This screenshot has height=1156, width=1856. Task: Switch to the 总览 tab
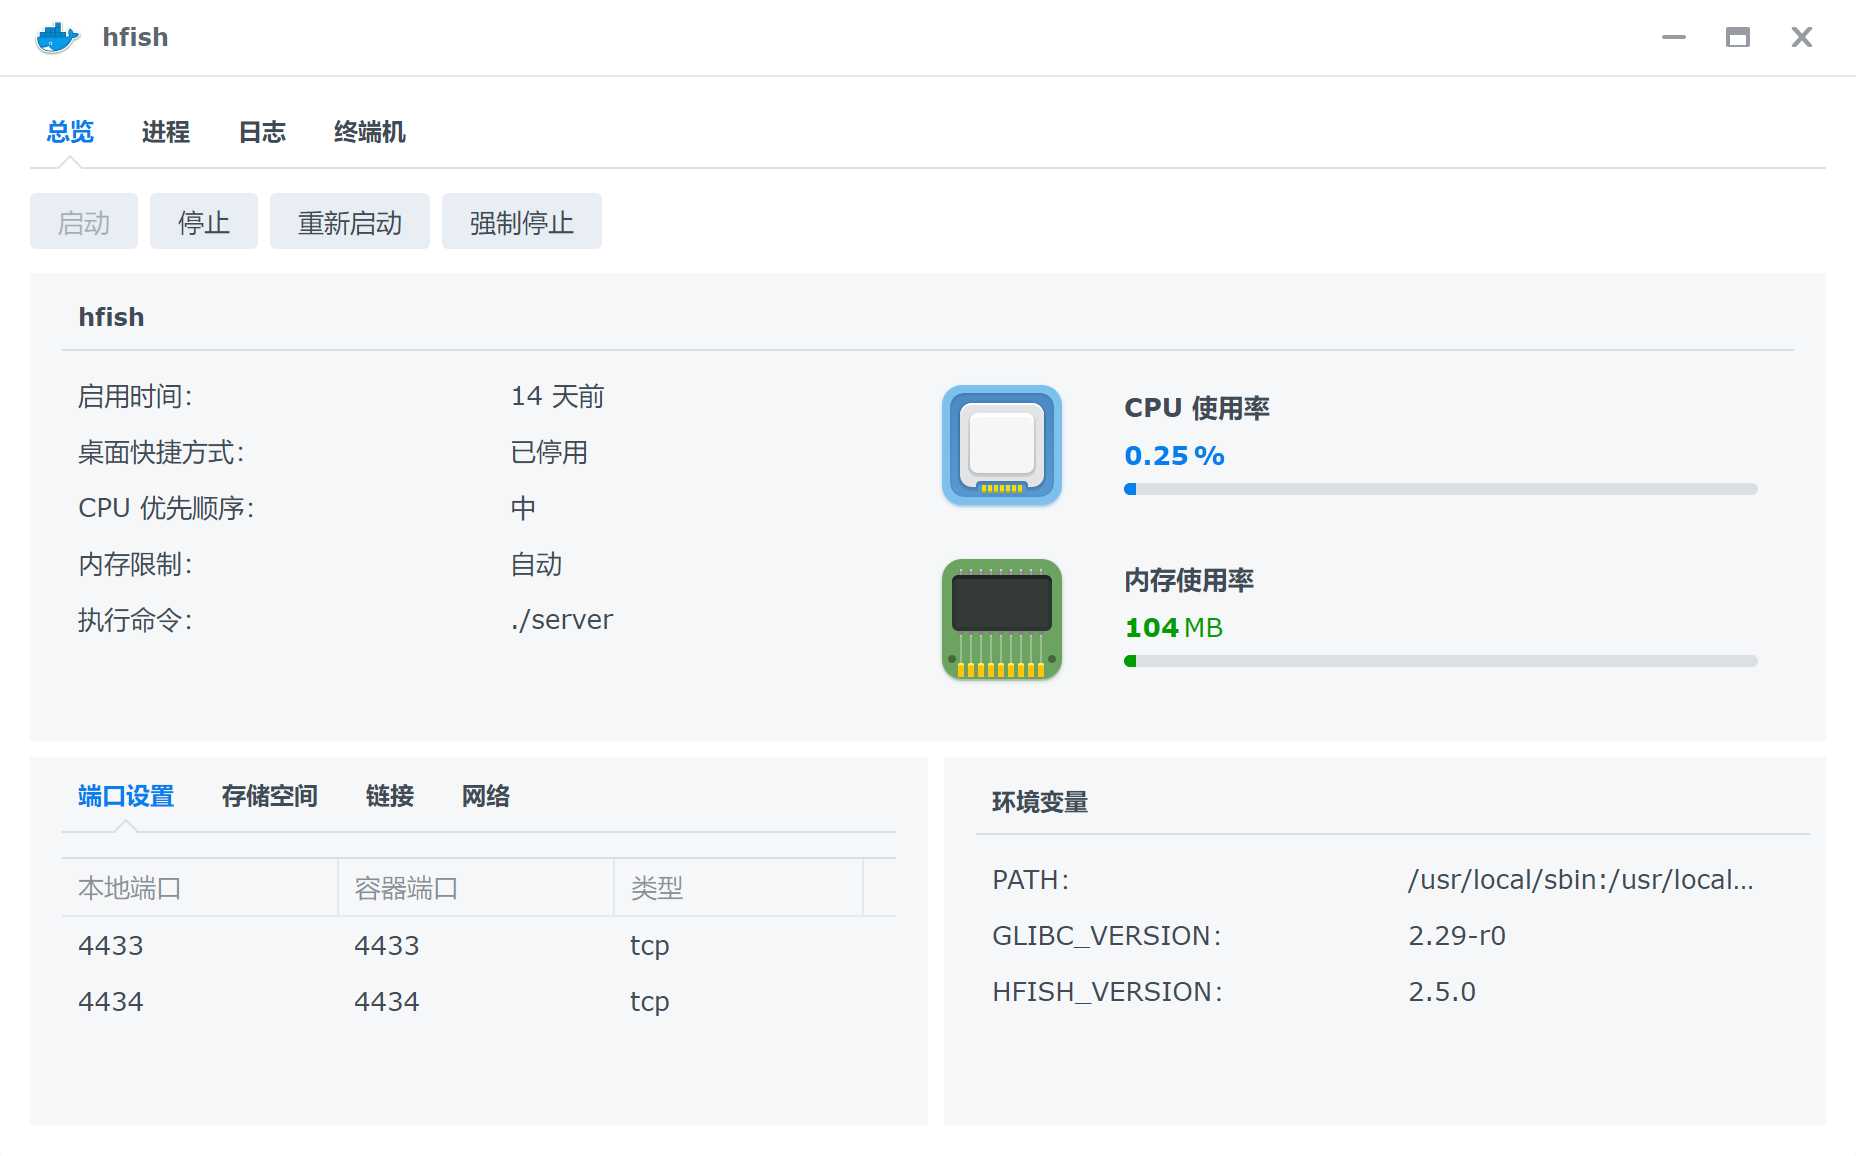tap(70, 132)
